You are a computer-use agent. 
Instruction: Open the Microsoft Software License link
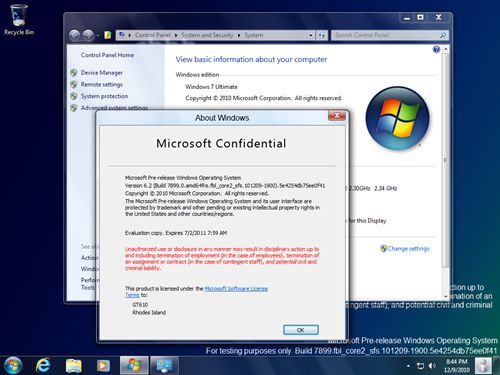236,289
